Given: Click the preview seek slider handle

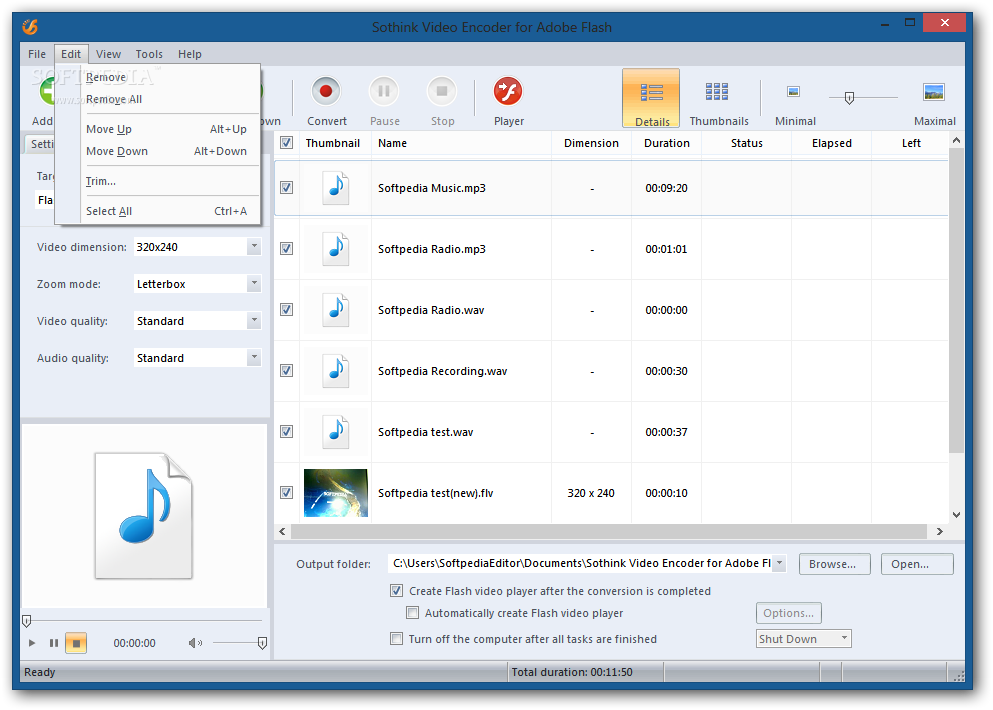Looking at the screenshot, I should pyautogui.click(x=27, y=621).
